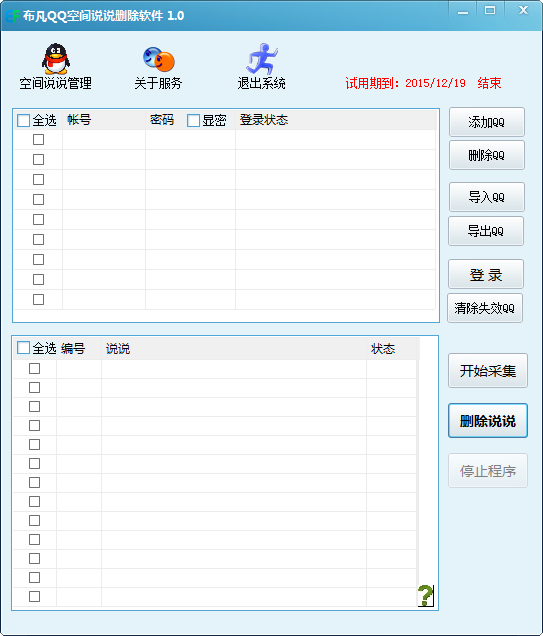Click the app logo in title bar

[x=12, y=16]
